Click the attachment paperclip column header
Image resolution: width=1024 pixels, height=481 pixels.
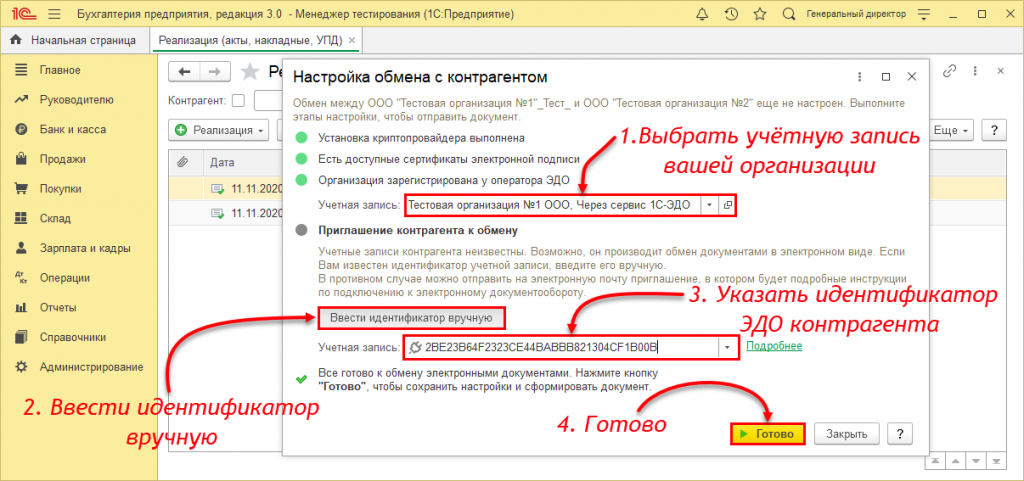pos(183,162)
